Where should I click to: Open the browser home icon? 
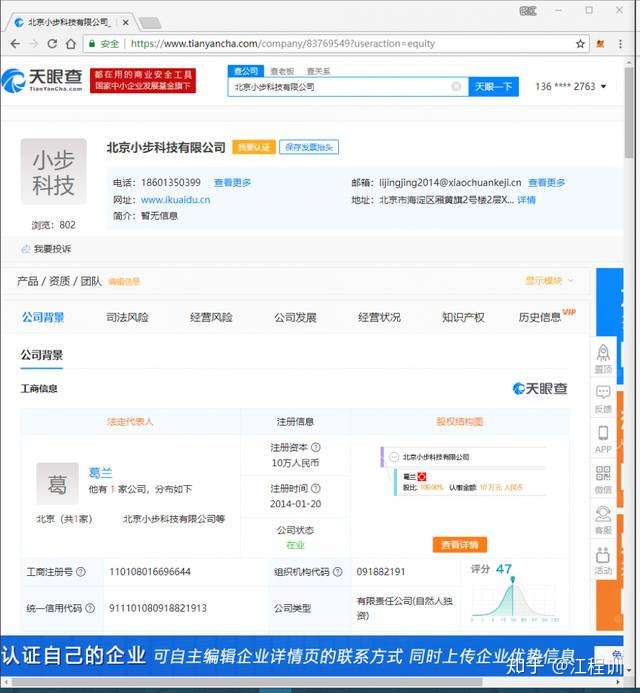pos(71,44)
